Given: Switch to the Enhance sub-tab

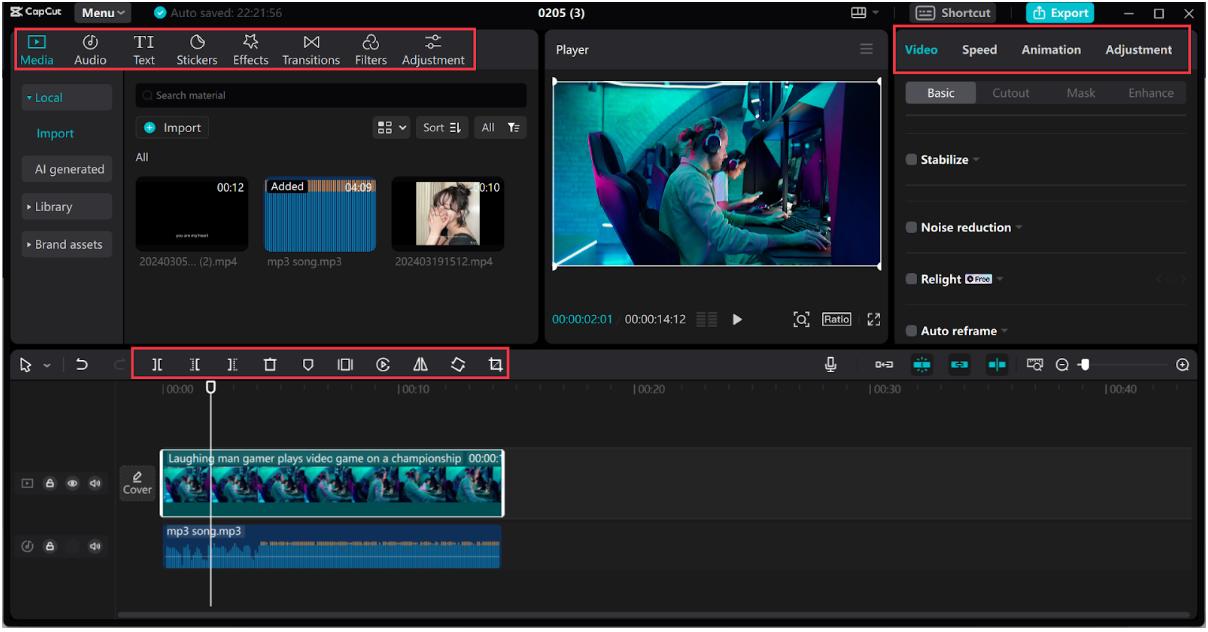Looking at the screenshot, I should point(1151,93).
